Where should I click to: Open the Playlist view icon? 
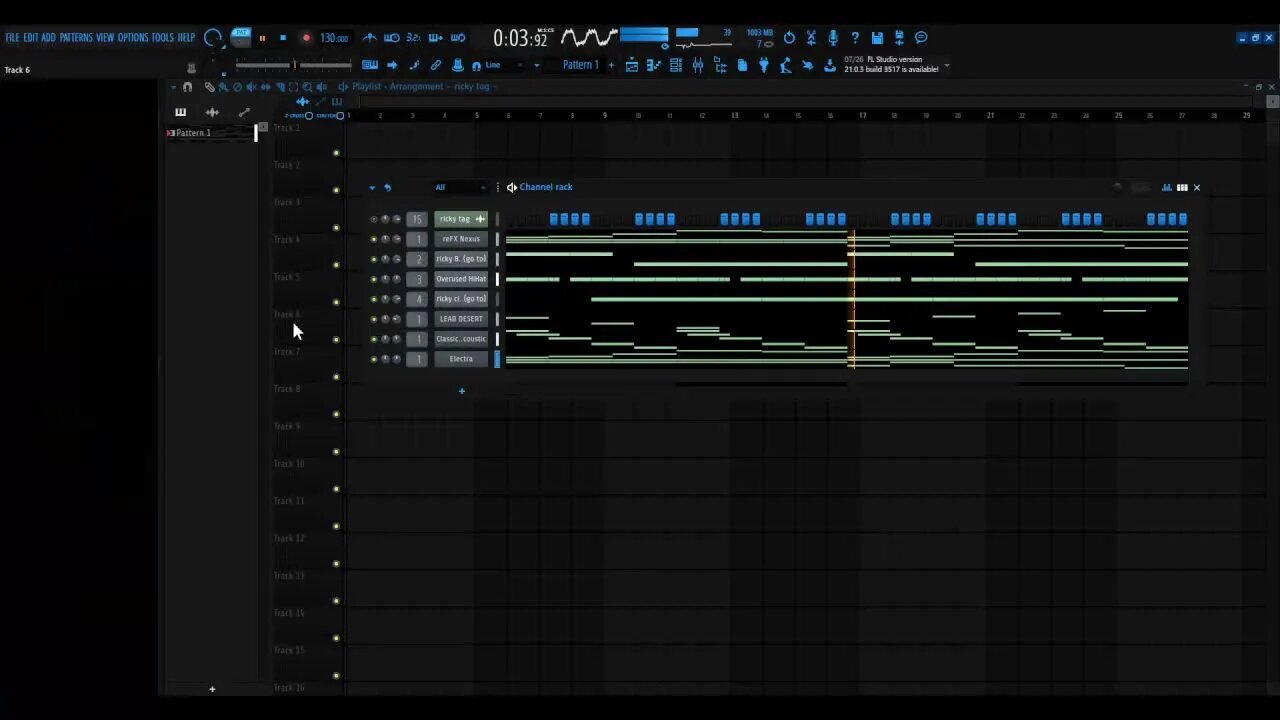pos(632,65)
